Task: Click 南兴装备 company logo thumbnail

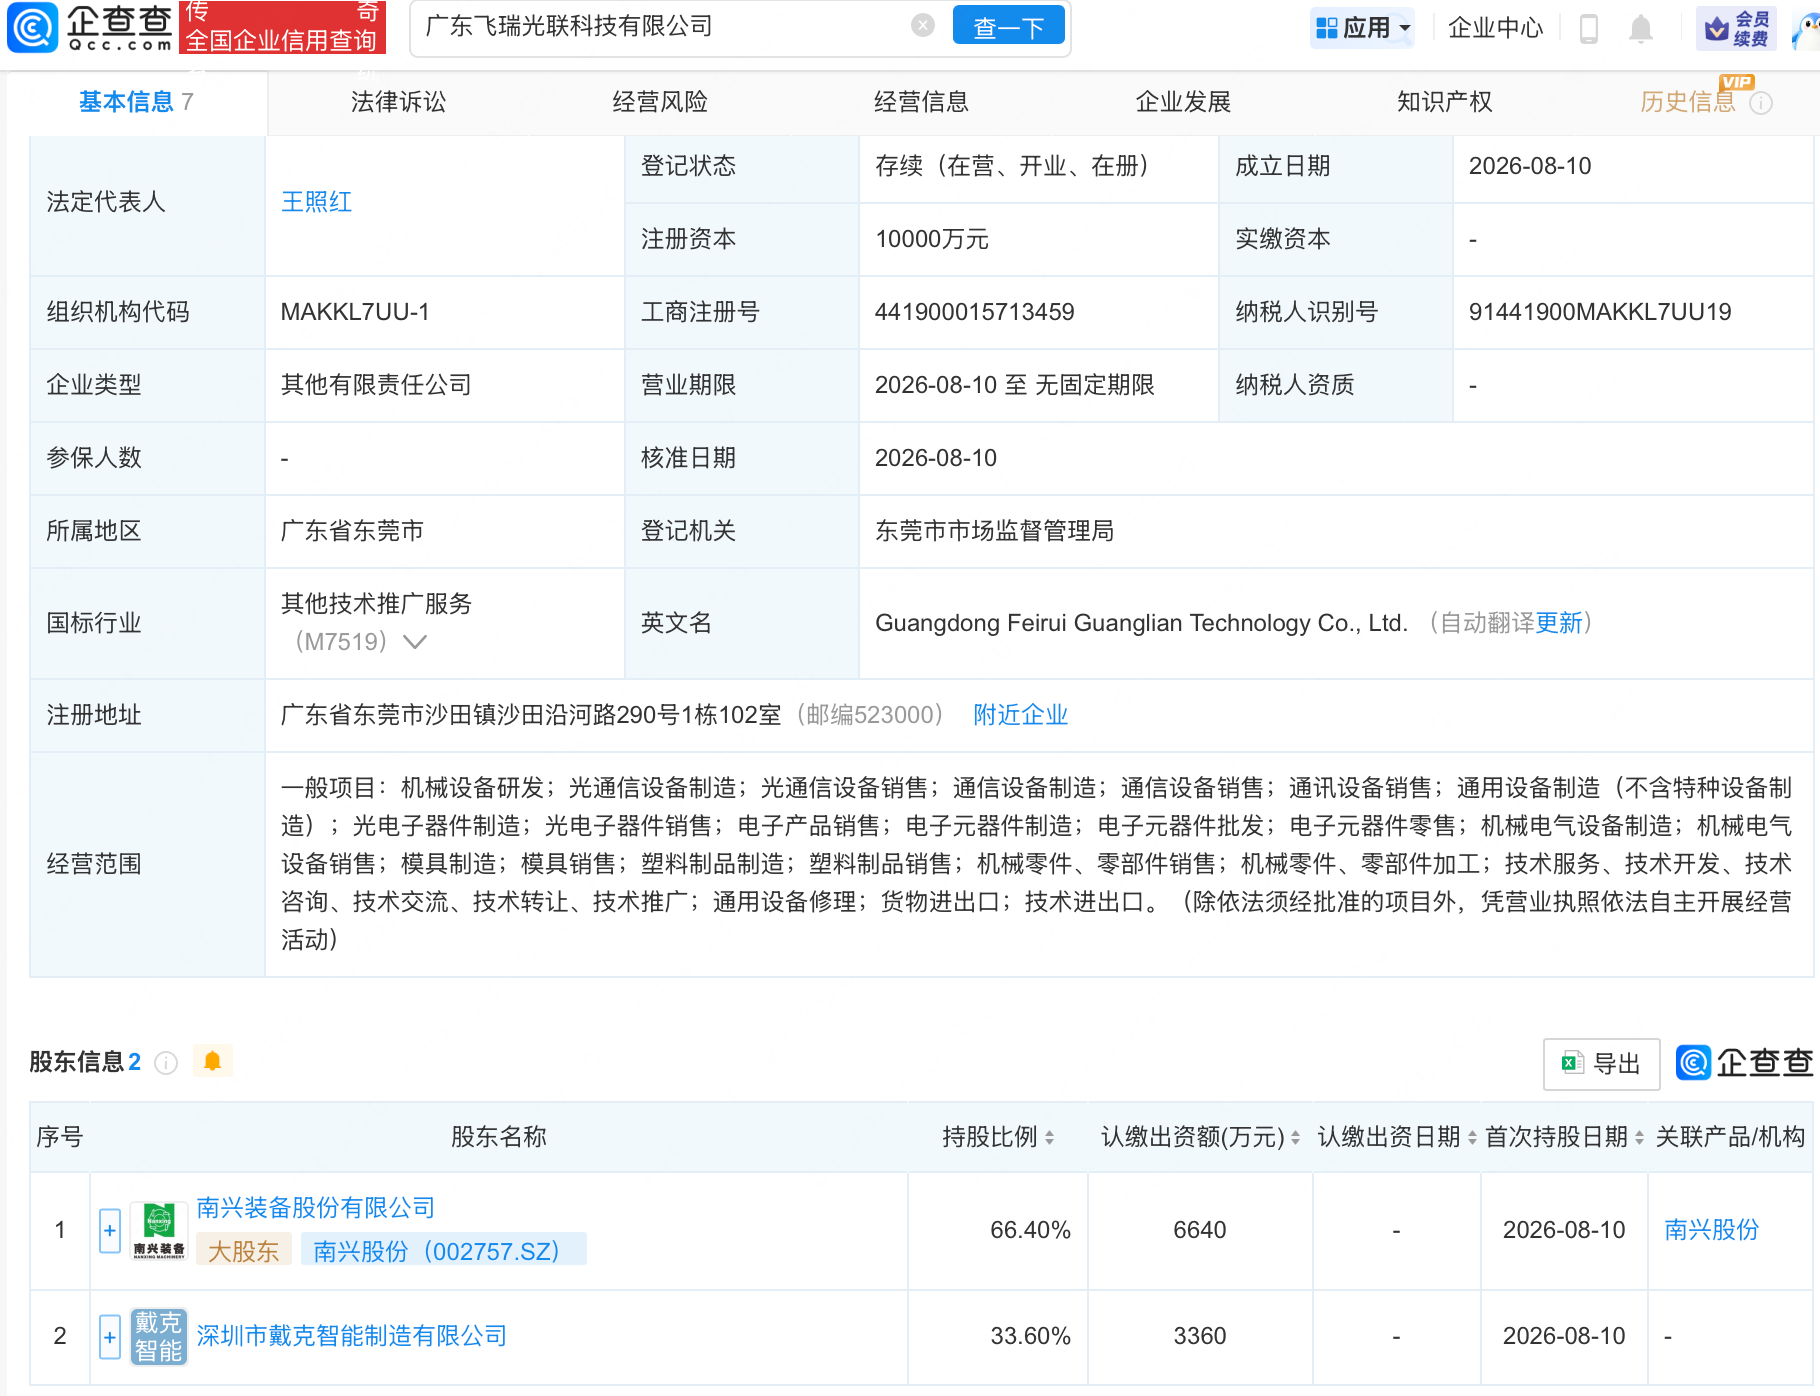Action: (159, 1231)
